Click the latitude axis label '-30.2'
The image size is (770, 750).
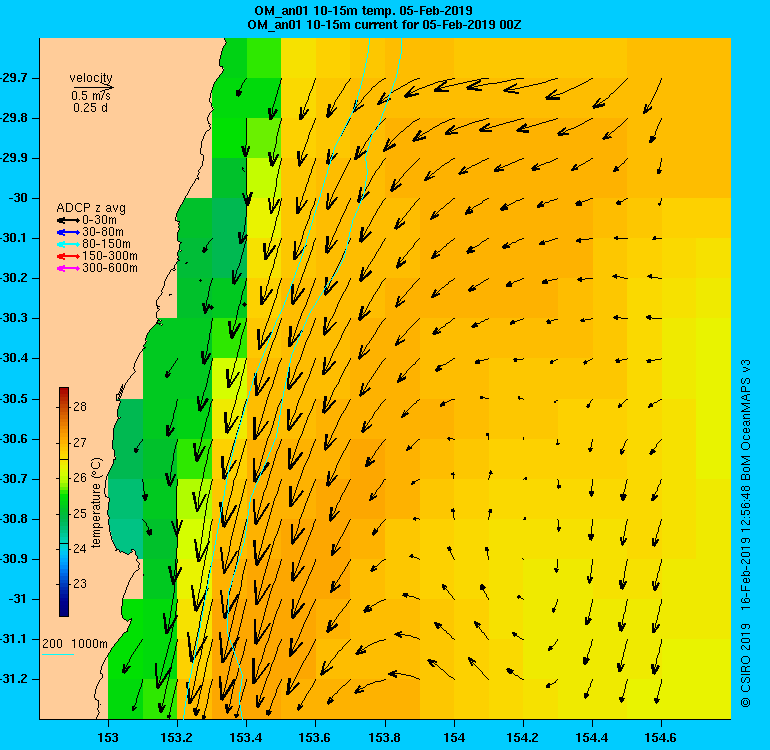[x=13, y=278]
